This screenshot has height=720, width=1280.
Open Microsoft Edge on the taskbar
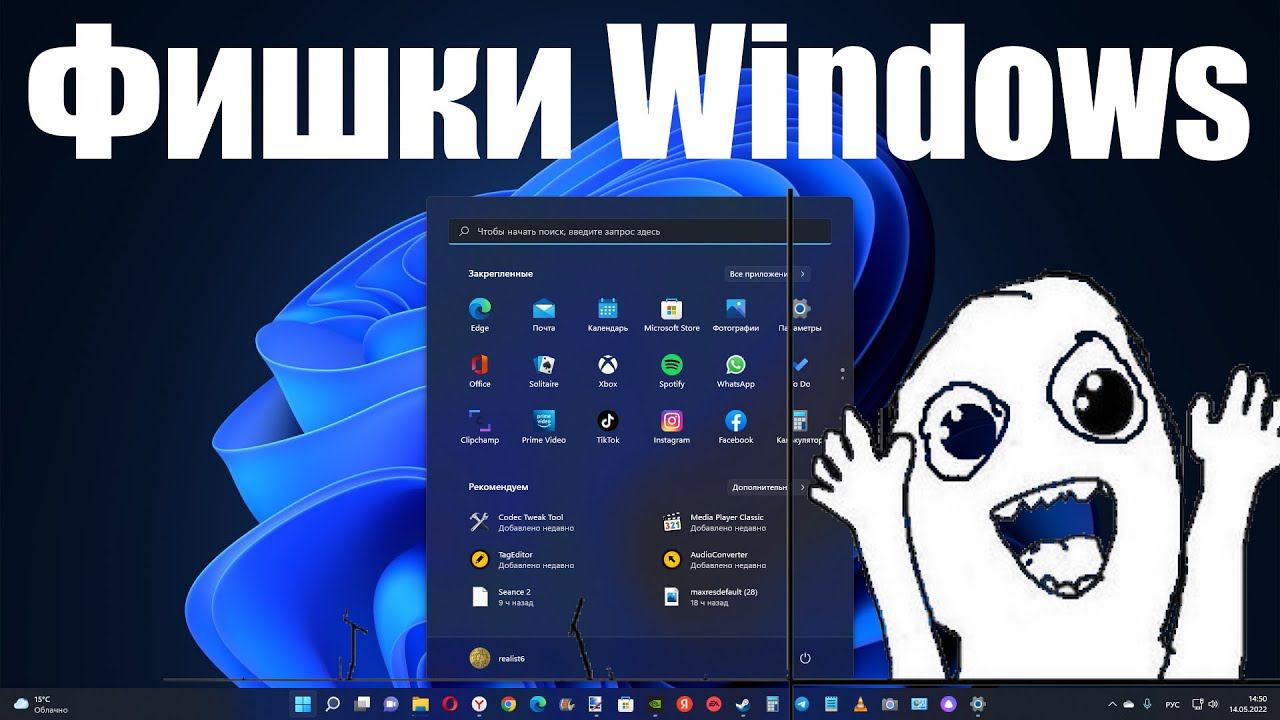click(x=538, y=703)
